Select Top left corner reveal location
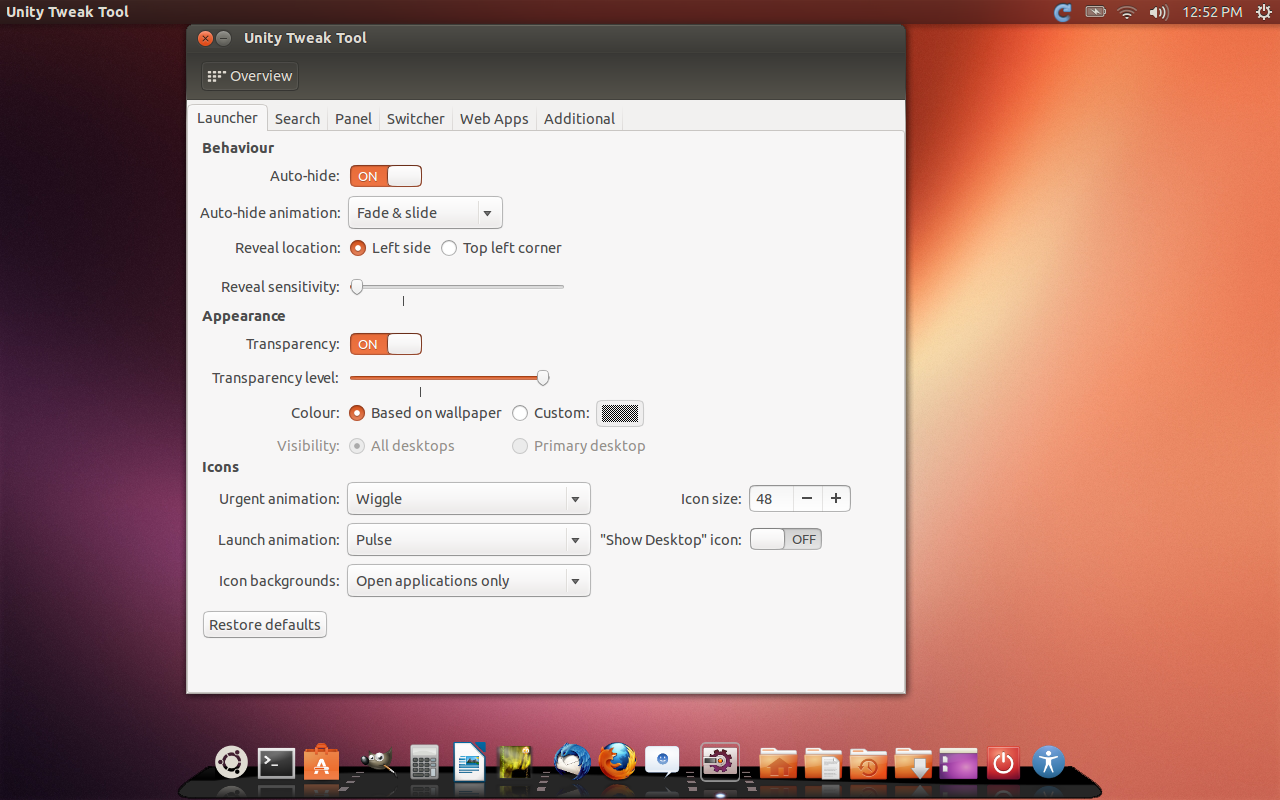Image resolution: width=1280 pixels, height=800 pixels. (449, 247)
